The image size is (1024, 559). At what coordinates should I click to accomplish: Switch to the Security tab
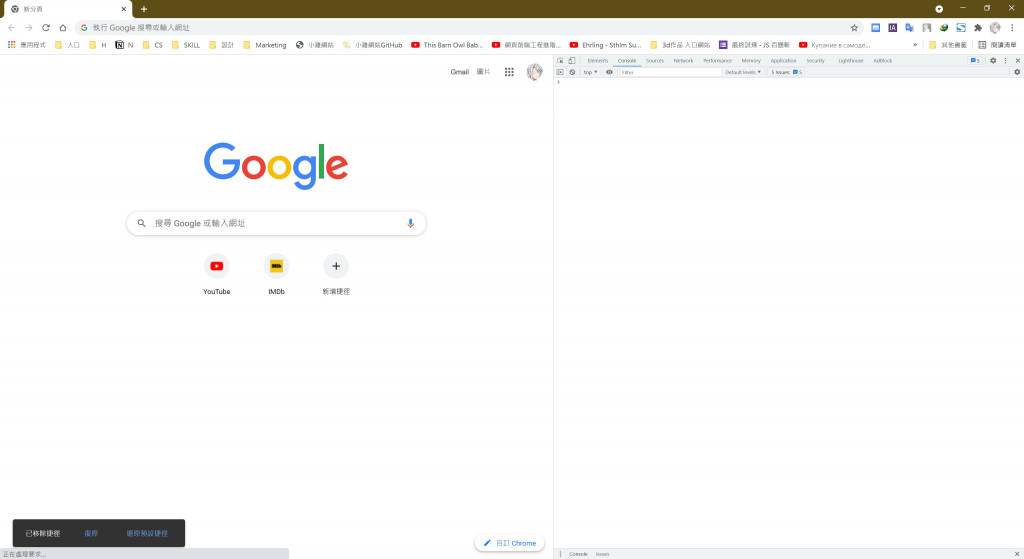pos(816,61)
